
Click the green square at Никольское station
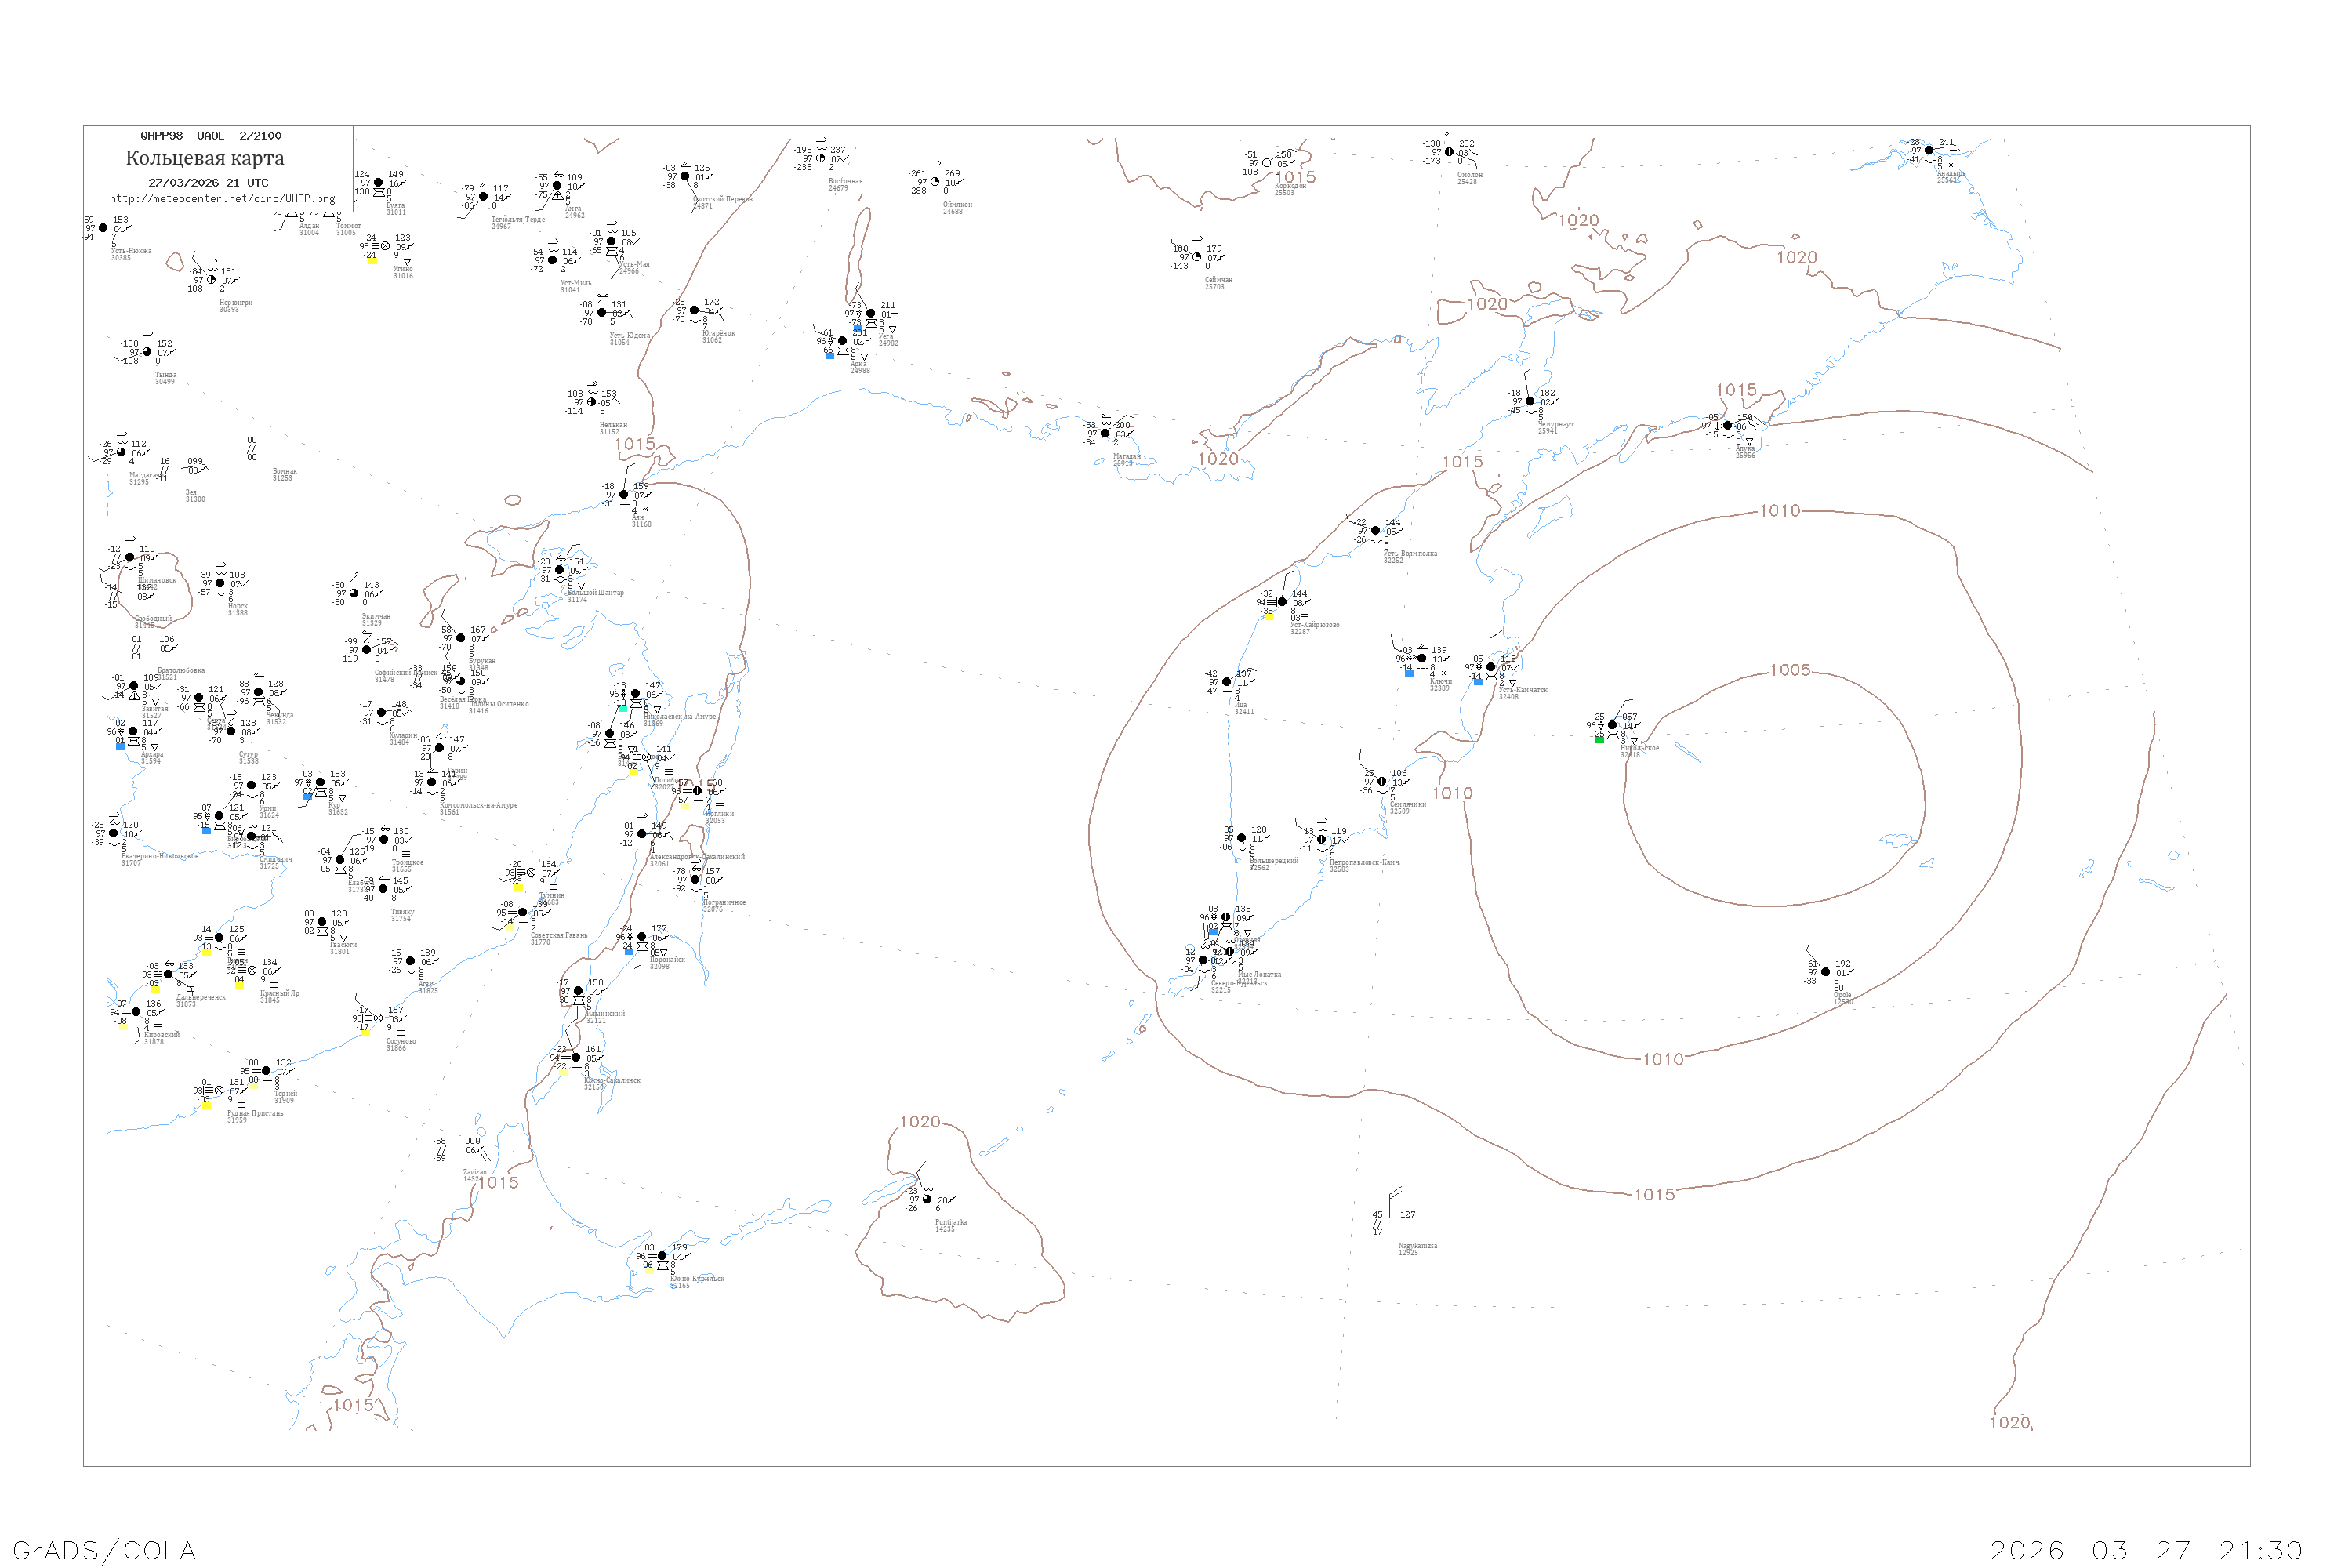point(1599,740)
